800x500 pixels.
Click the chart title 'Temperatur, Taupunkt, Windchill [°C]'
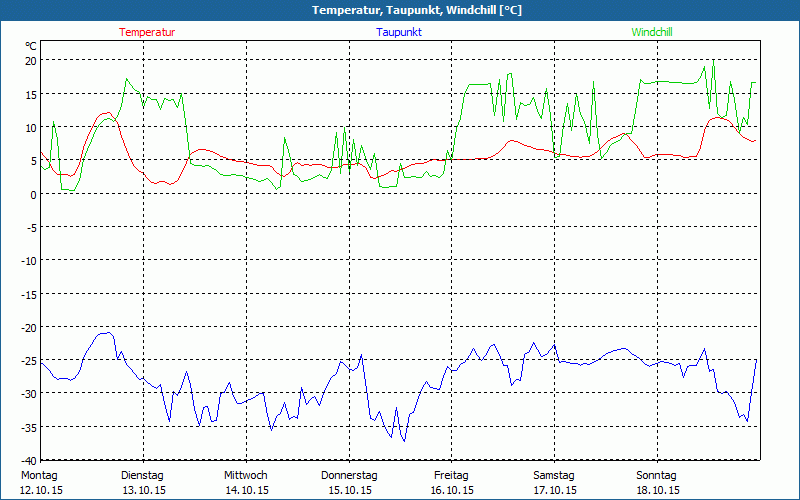tap(417, 10)
